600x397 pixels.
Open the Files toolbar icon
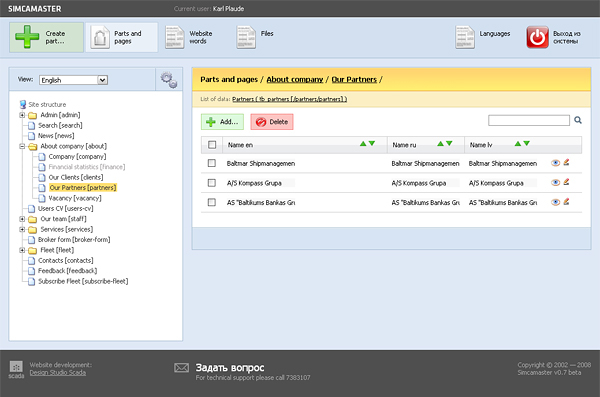(x=246, y=37)
